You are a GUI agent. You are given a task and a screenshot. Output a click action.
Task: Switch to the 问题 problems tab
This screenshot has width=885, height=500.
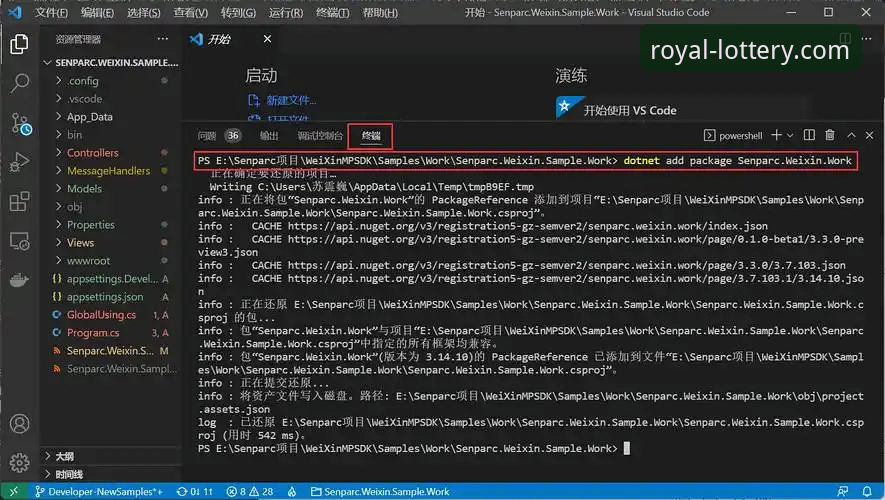click(207, 135)
